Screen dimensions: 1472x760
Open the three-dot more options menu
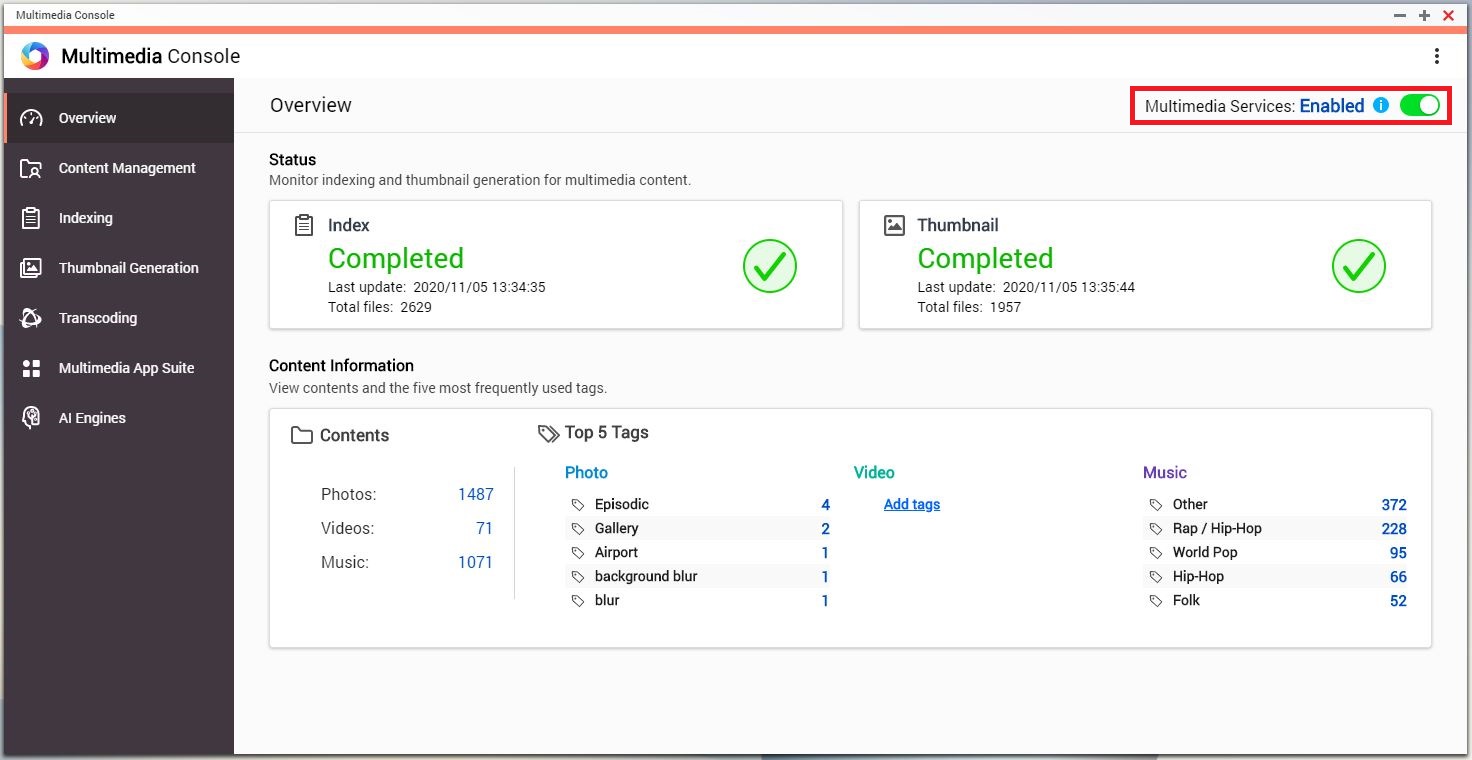point(1437,56)
